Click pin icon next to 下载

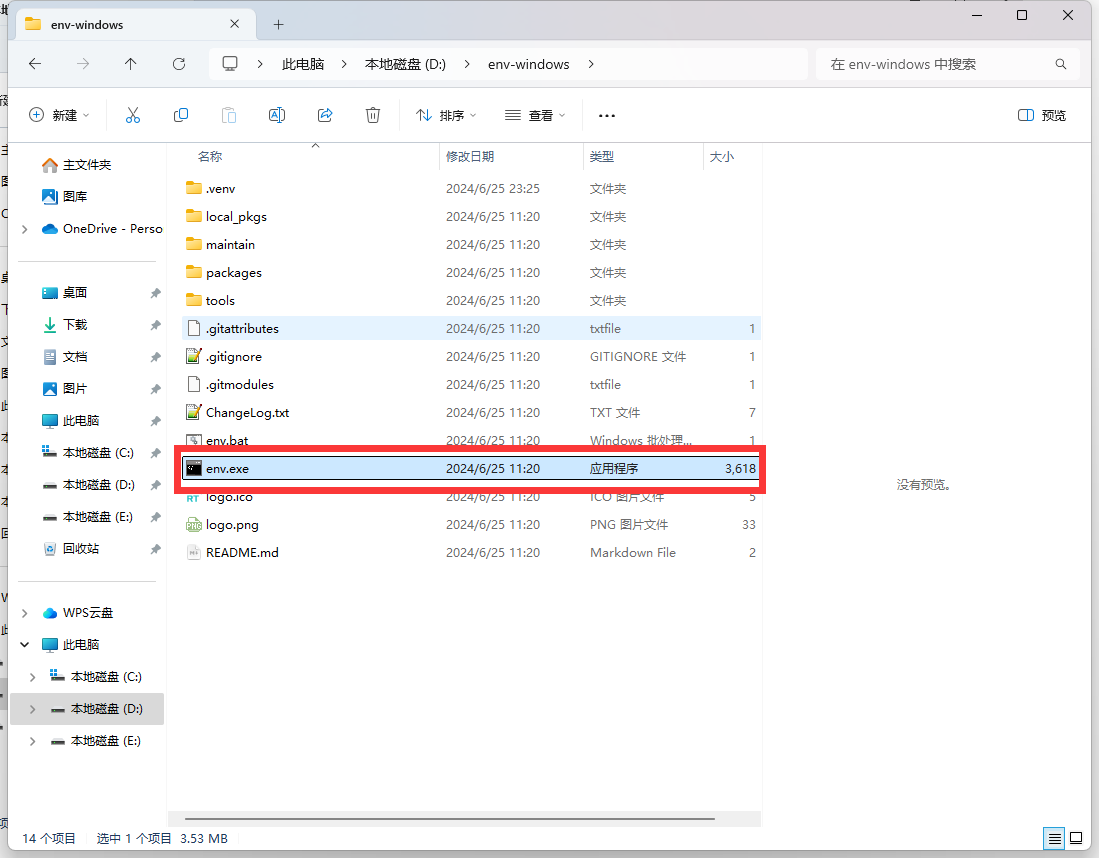[156, 325]
